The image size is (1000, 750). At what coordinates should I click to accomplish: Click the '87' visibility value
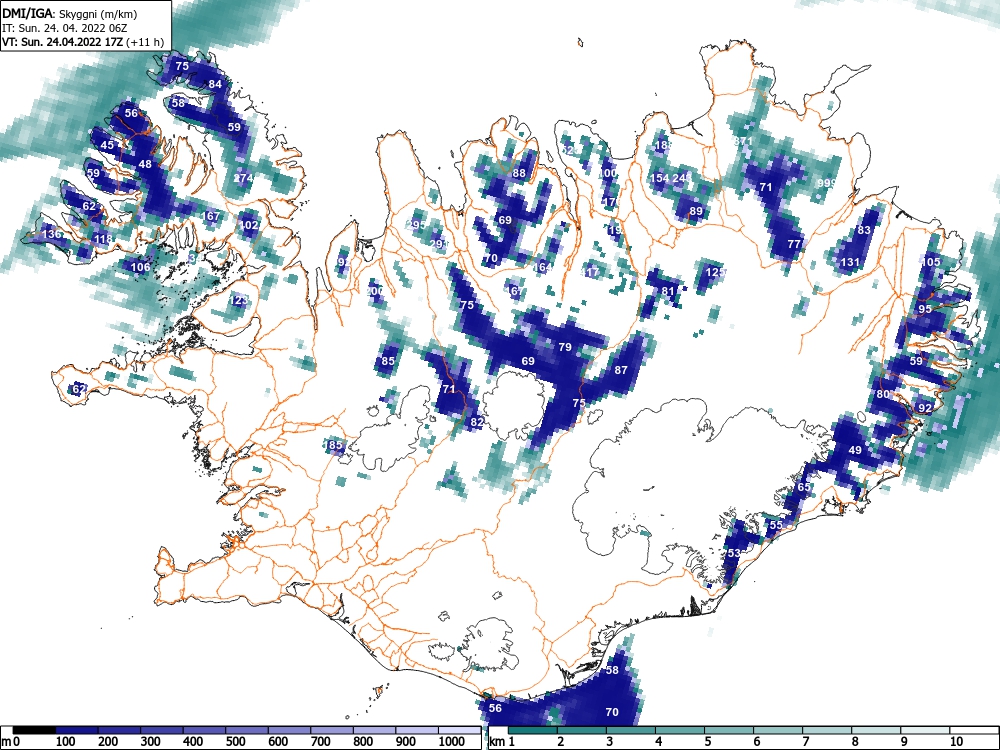click(621, 369)
